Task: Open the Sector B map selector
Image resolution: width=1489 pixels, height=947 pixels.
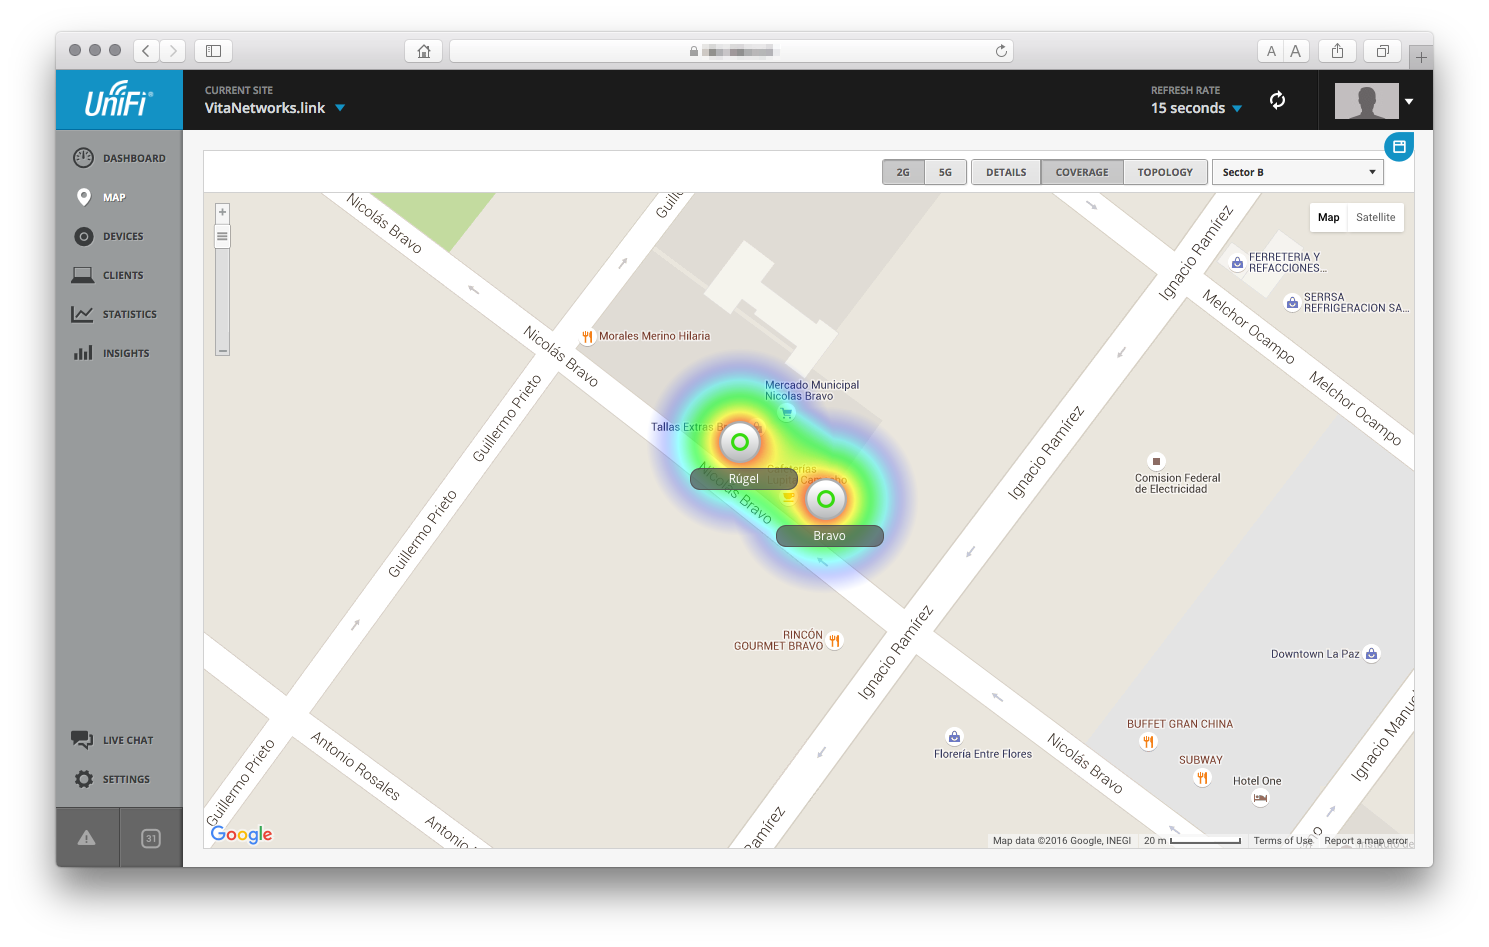Action: (1297, 171)
